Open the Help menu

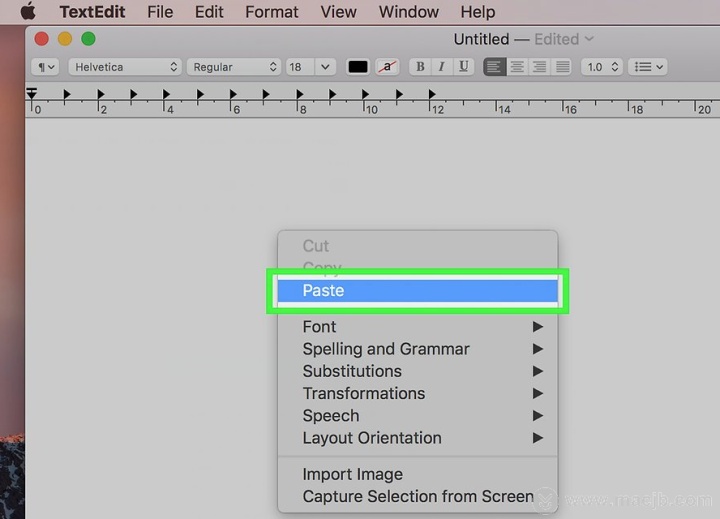pyautogui.click(x=478, y=11)
